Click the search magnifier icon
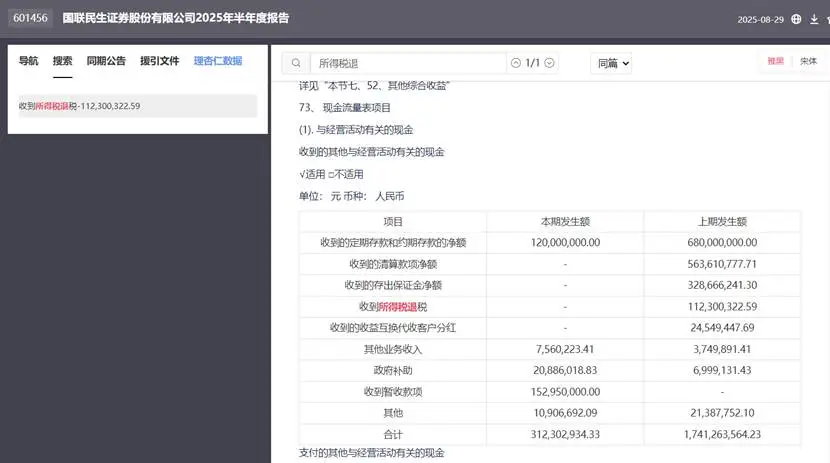 click(296, 63)
